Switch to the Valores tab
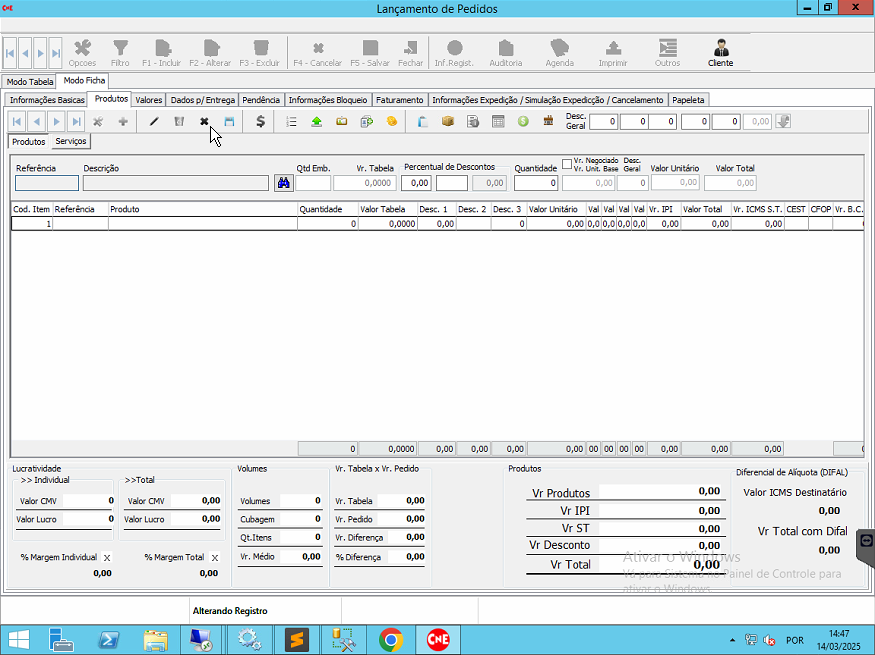 (x=149, y=100)
